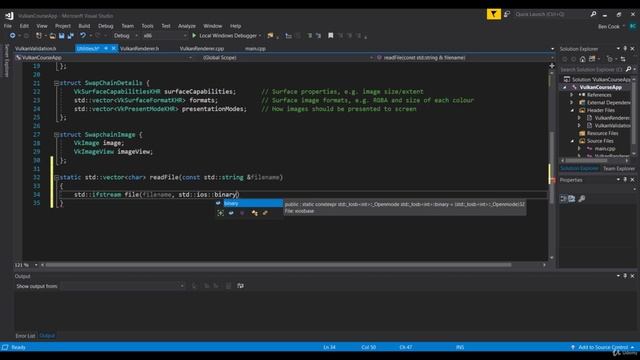Pin the Properties panel
The image size is (640, 360).
pos(625,180)
